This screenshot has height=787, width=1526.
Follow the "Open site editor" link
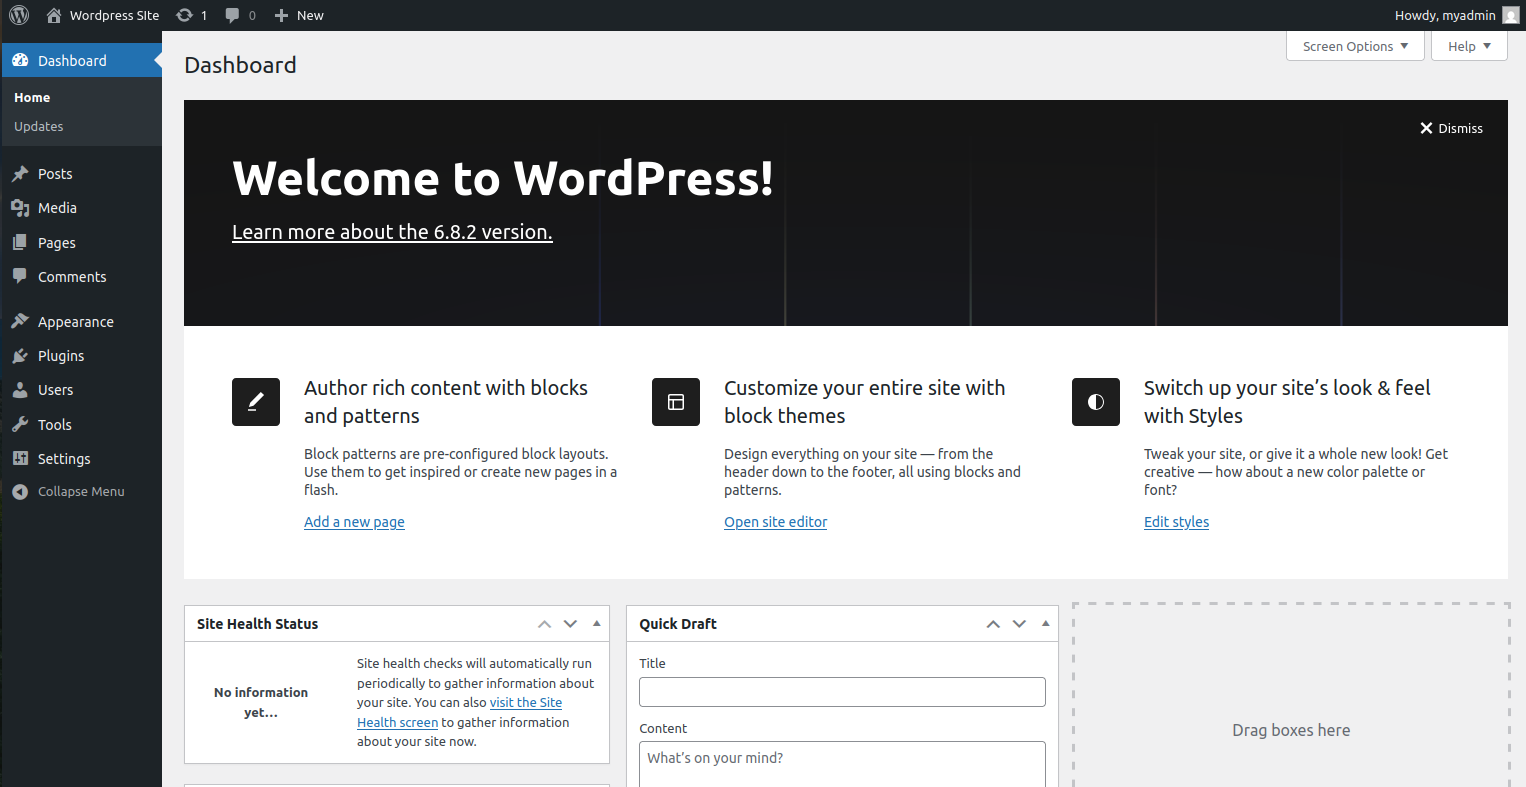tap(775, 522)
